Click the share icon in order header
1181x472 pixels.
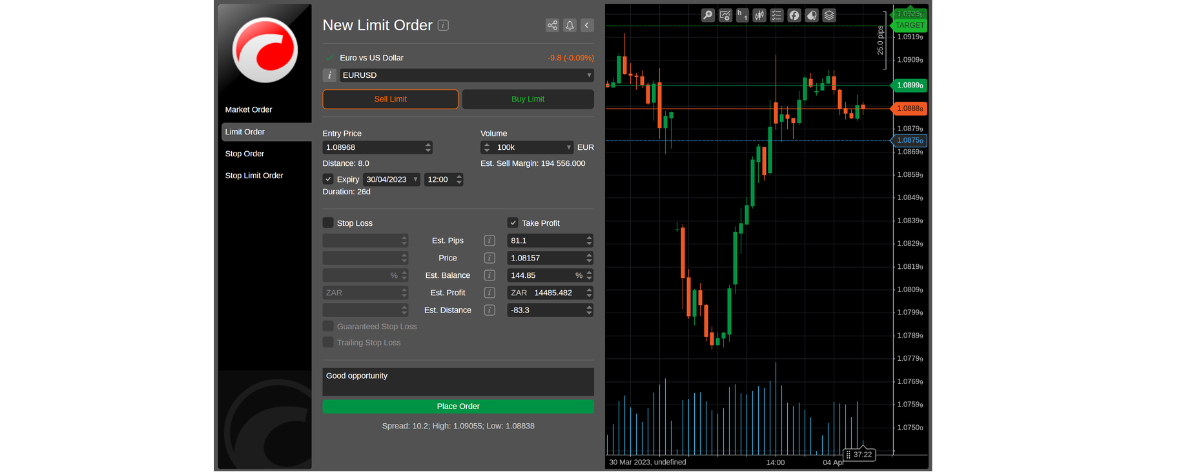click(x=553, y=26)
